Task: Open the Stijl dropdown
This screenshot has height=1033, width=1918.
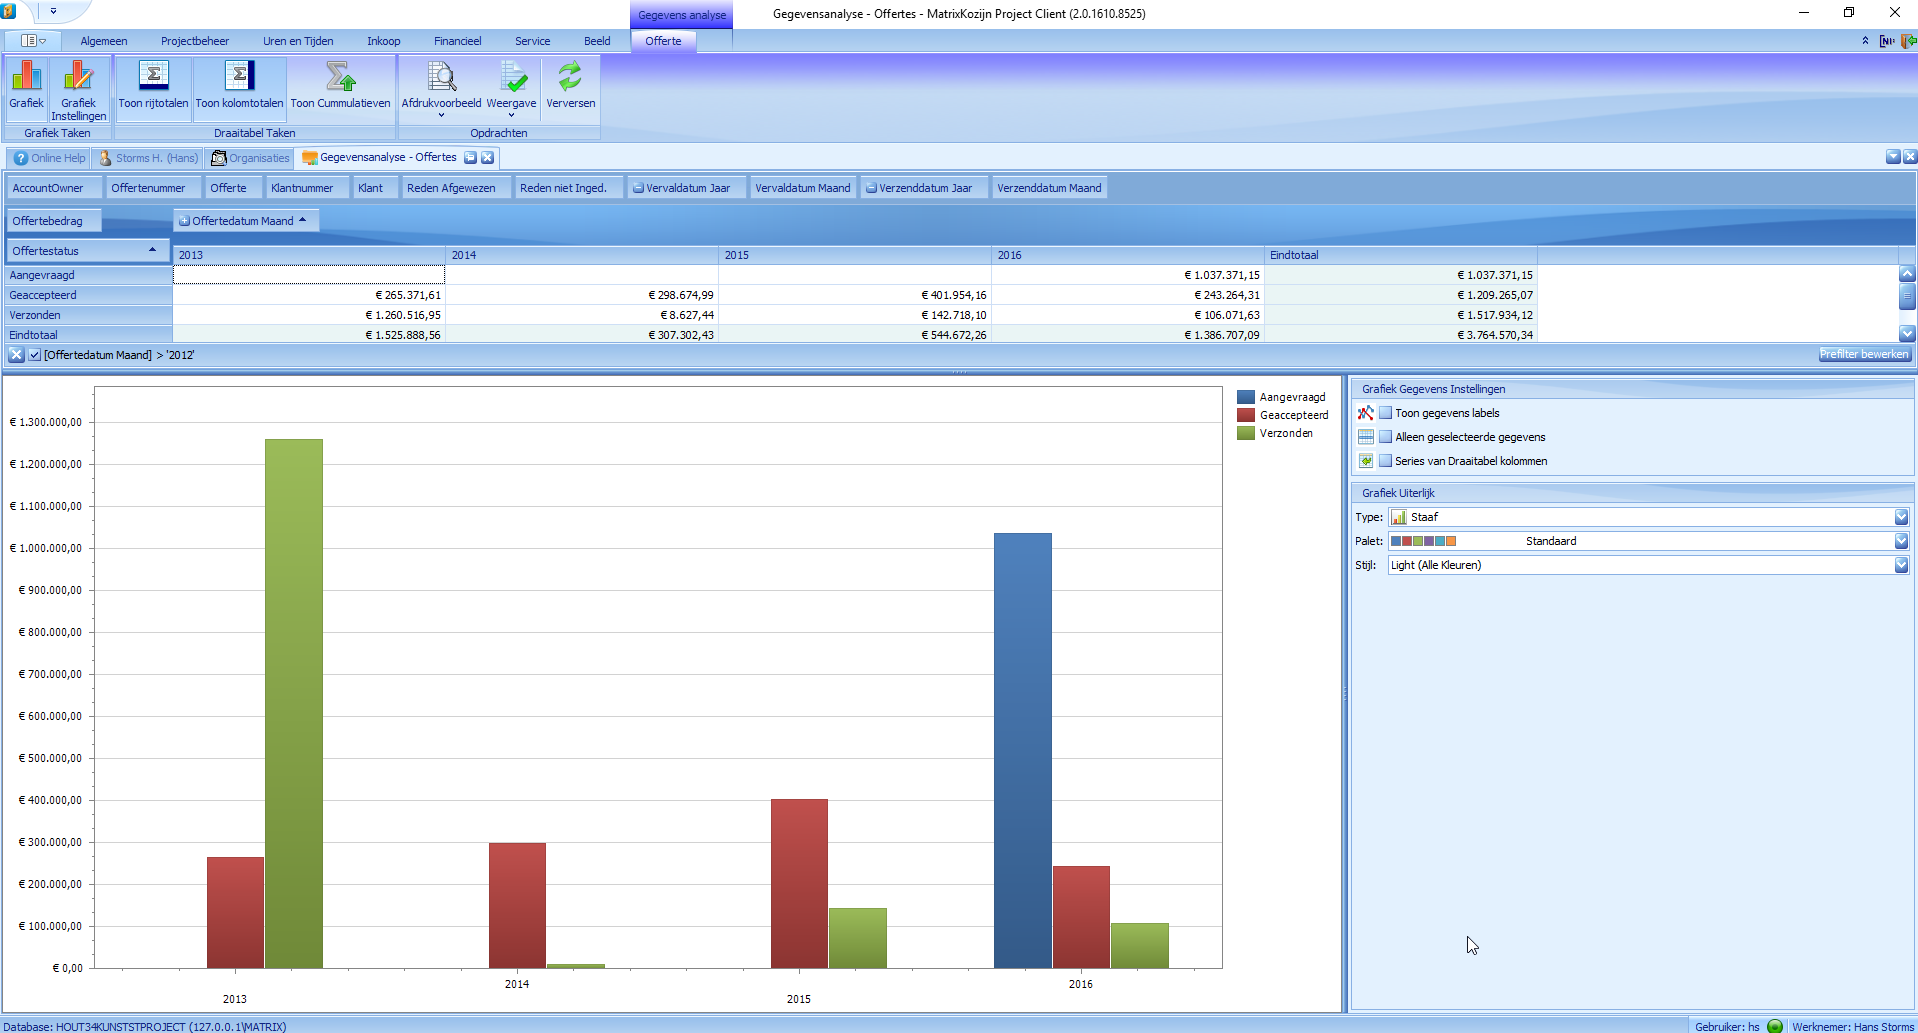Action: pos(1901,565)
